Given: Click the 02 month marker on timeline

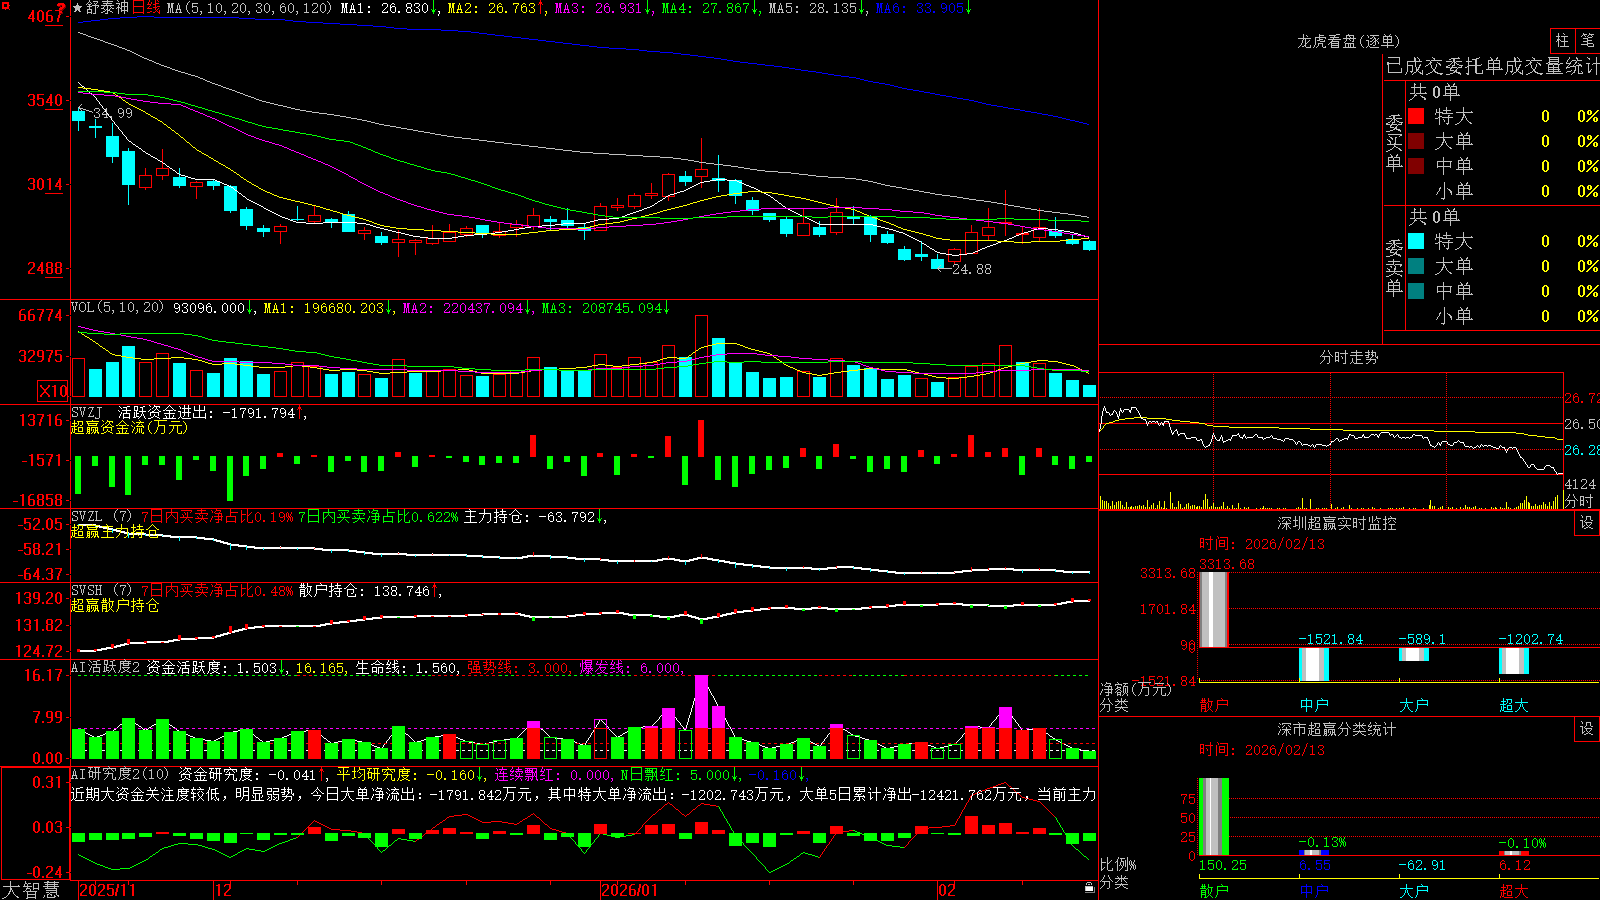Looking at the screenshot, I should [x=947, y=890].
